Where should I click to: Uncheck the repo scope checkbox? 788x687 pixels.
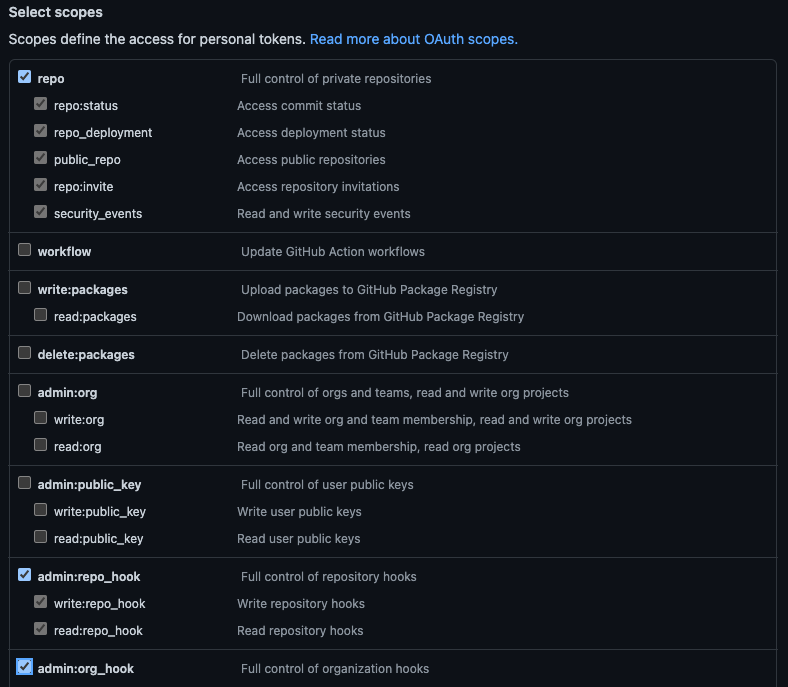click(25, 77)
